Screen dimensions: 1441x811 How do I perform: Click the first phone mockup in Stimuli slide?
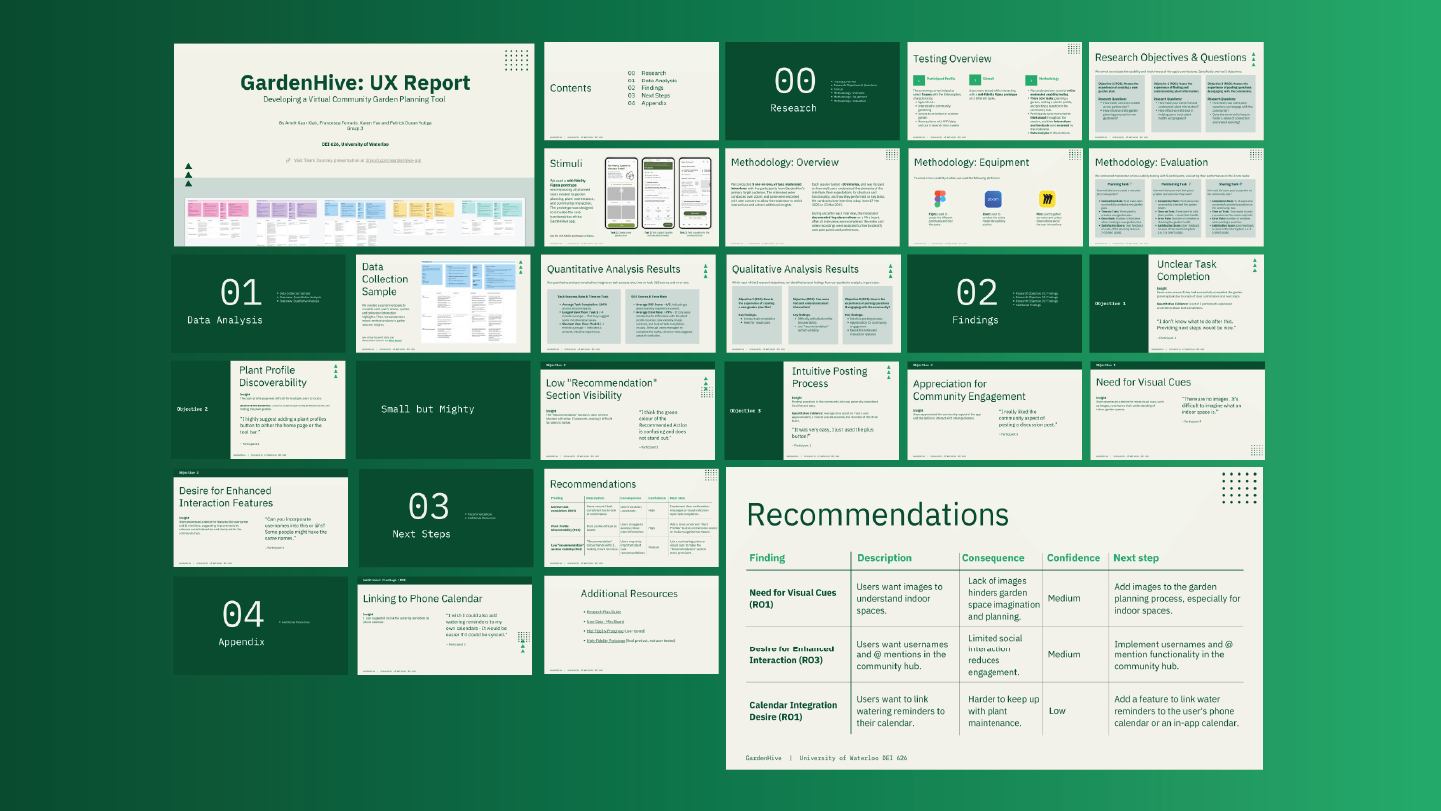622,195
